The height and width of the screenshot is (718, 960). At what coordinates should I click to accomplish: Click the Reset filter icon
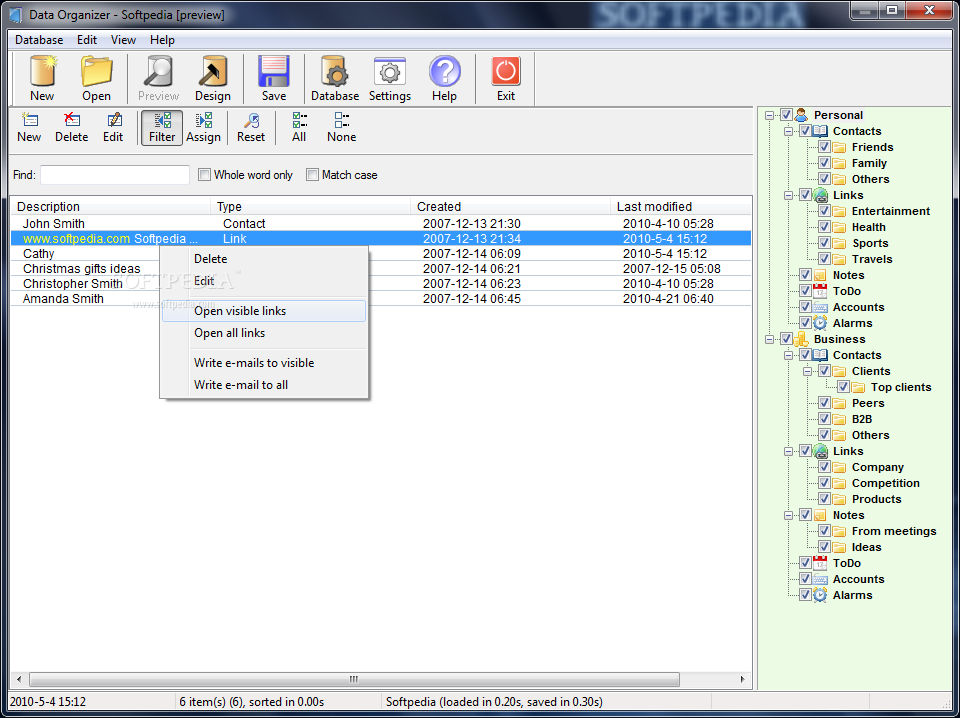click(251, 127)
